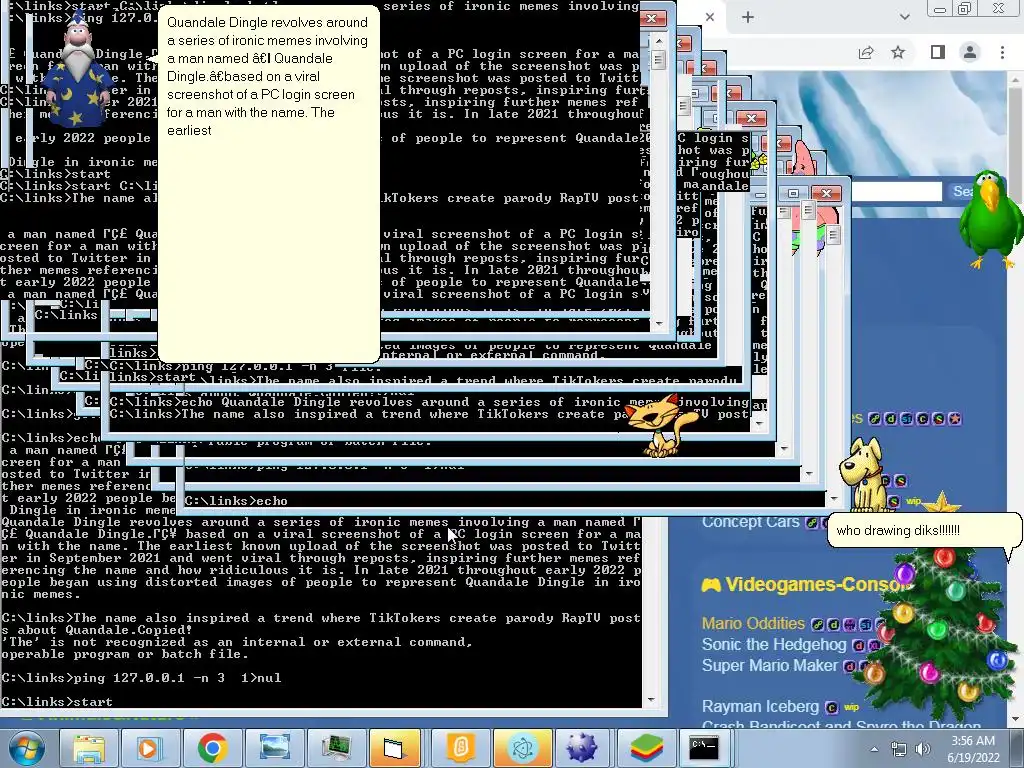Image resolution: width=1024 pixels, height=768 pixels.
Task: Click the orange cat assistant character
Action: click(x=660, y=424)
